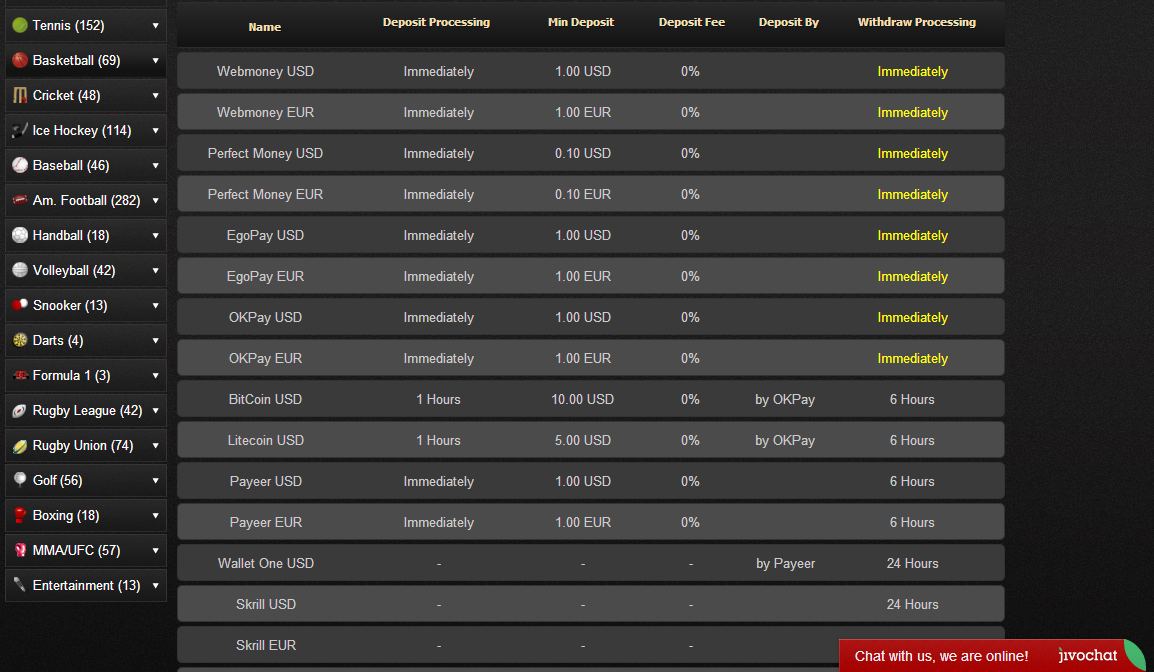Open the Boxing (18) category
This screenshot has width=1154, height=672.
85,515
